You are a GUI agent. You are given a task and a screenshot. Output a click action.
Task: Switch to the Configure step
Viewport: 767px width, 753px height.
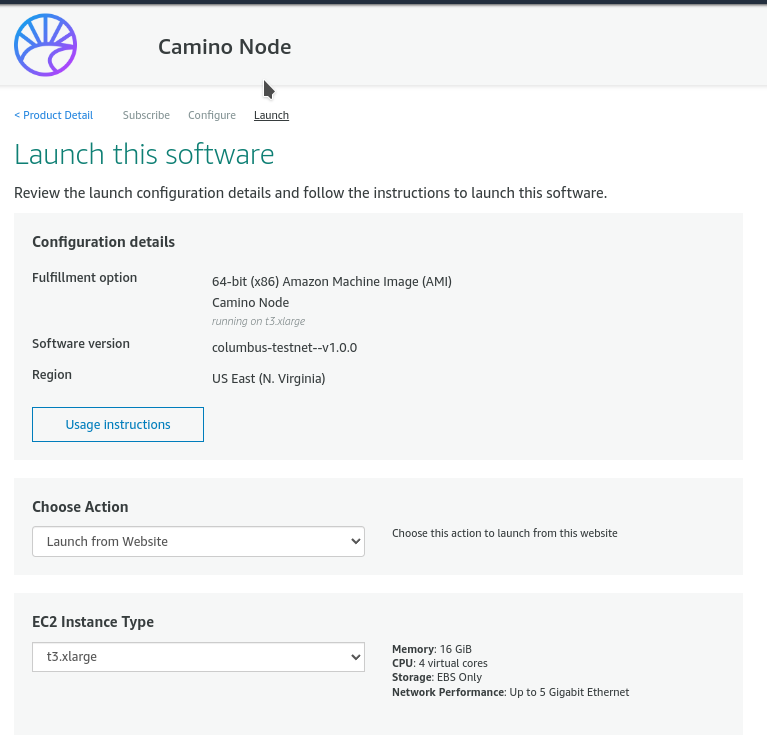coord(212,115)
